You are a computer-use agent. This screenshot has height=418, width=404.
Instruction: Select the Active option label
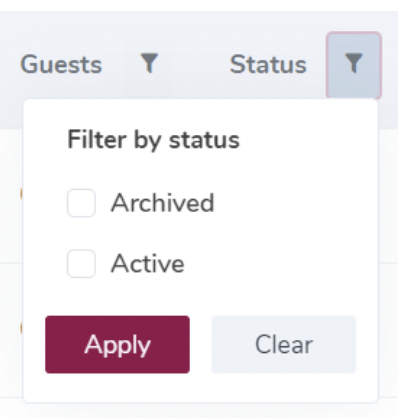click(148, 263)
